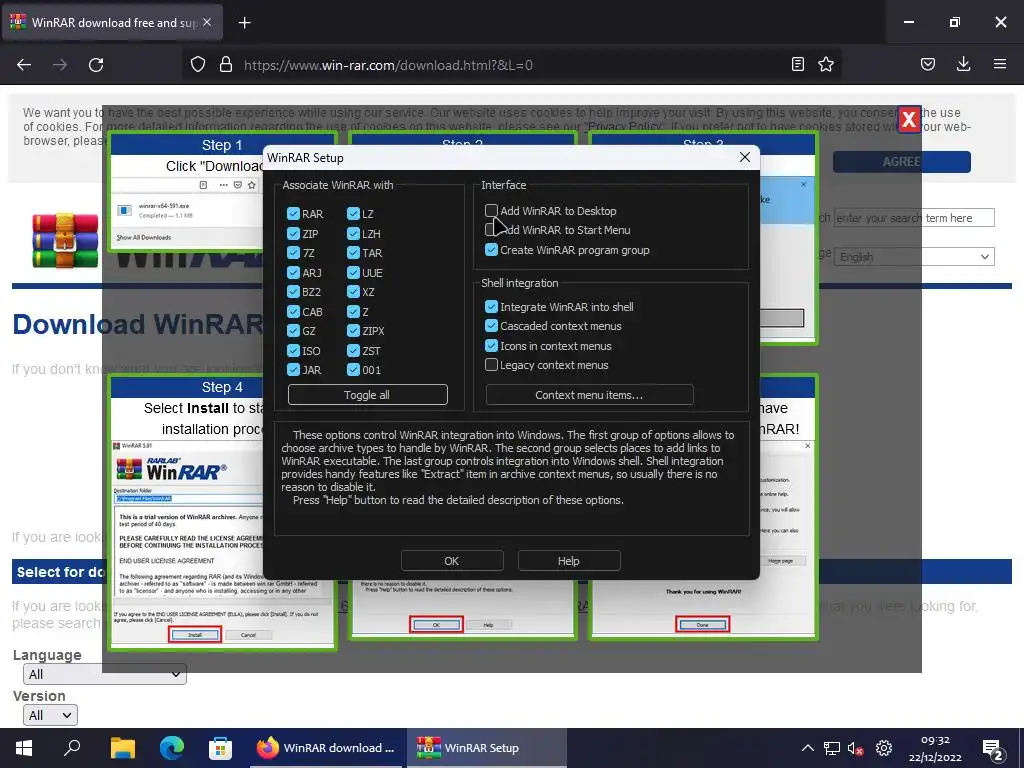Image resolution: width=1024 pixels, height=768 pixels.
Task: Open the Firefox downloads arrow icon
Action: pyautogui.click(x=963, y=65)
